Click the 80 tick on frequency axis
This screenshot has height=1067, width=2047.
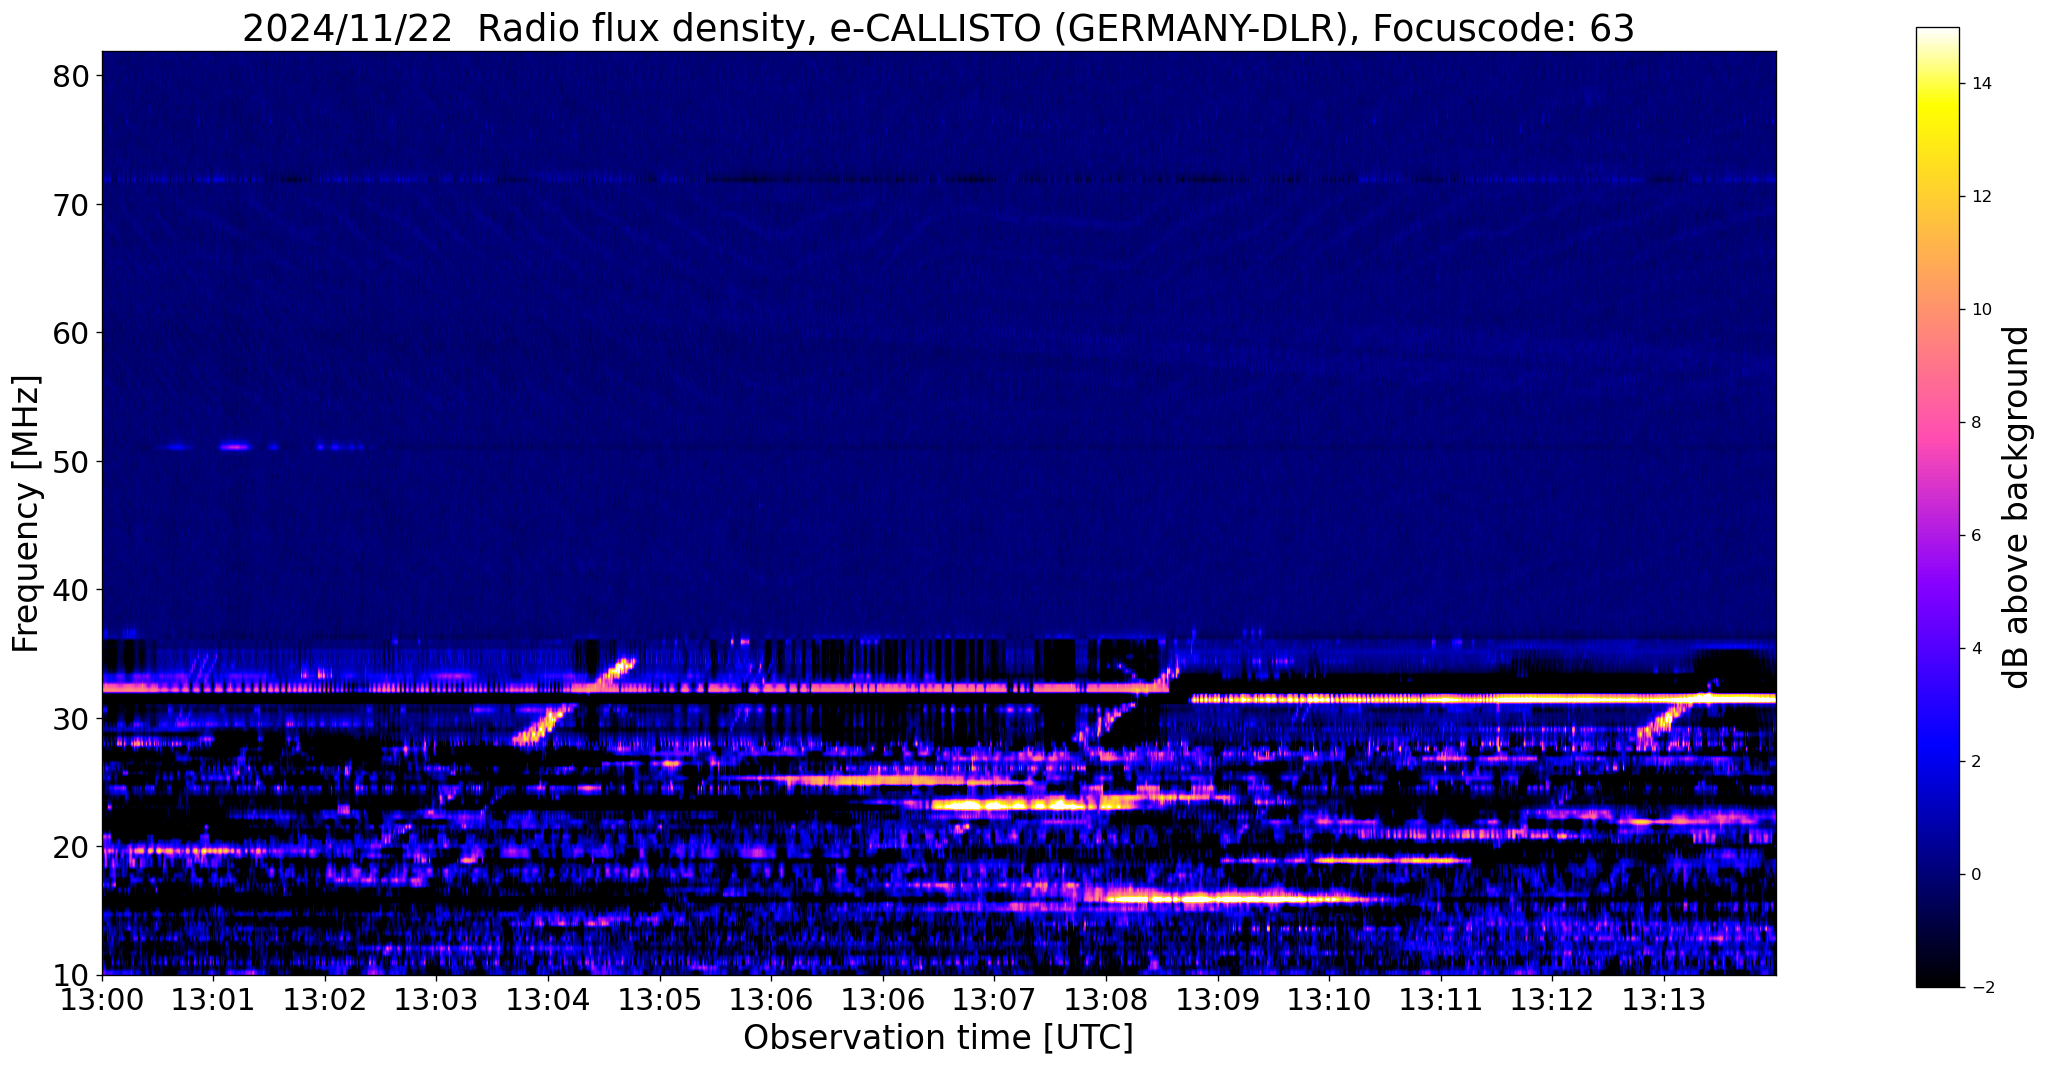70,76
